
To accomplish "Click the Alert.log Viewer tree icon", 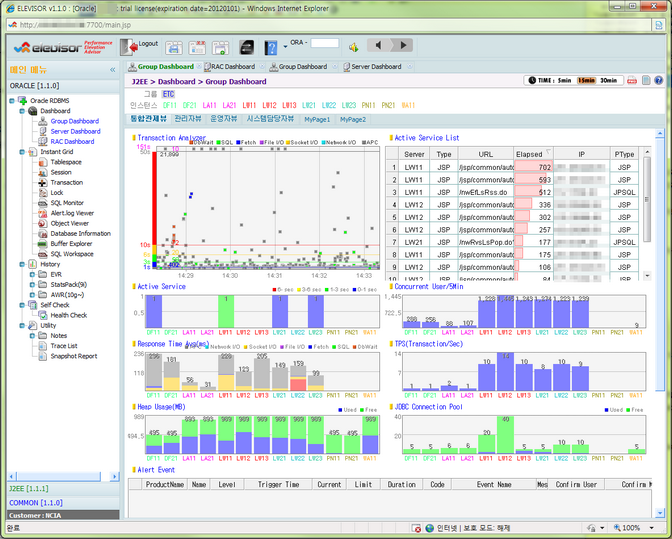I will pyautogui.click(x=43, y=213).
